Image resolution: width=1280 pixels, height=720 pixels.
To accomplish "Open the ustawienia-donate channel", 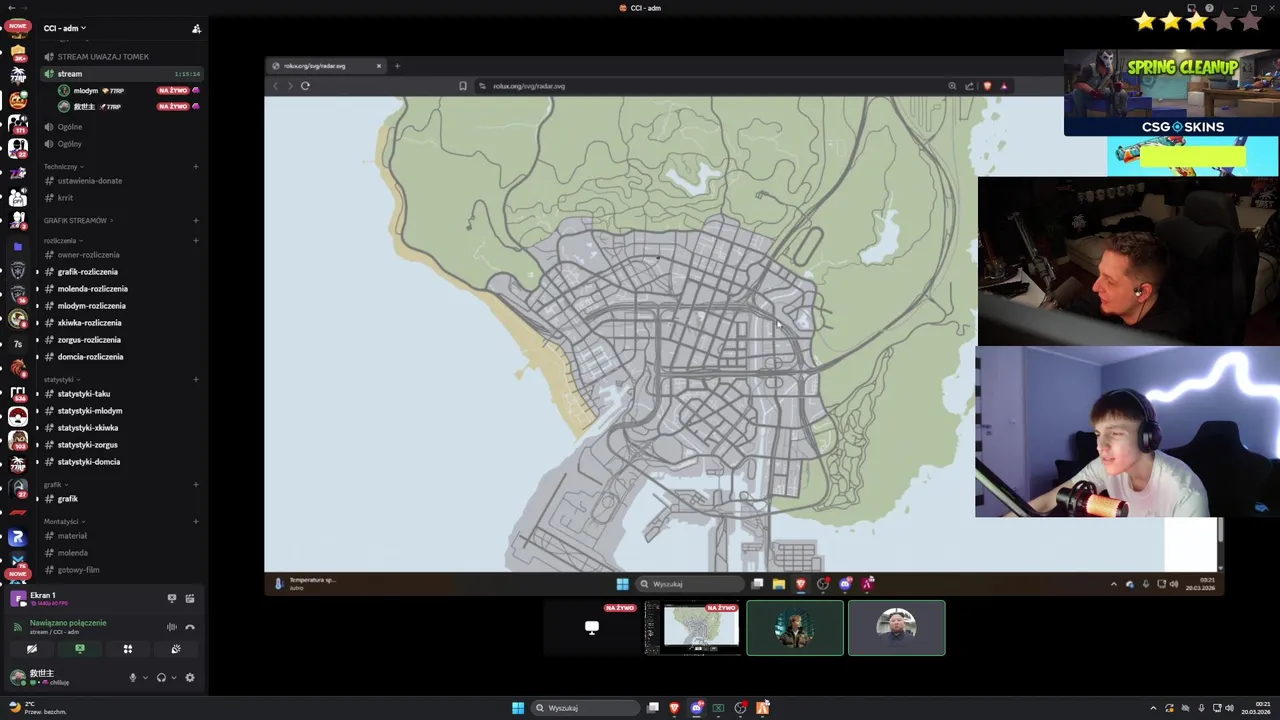I will pos(121,181).
